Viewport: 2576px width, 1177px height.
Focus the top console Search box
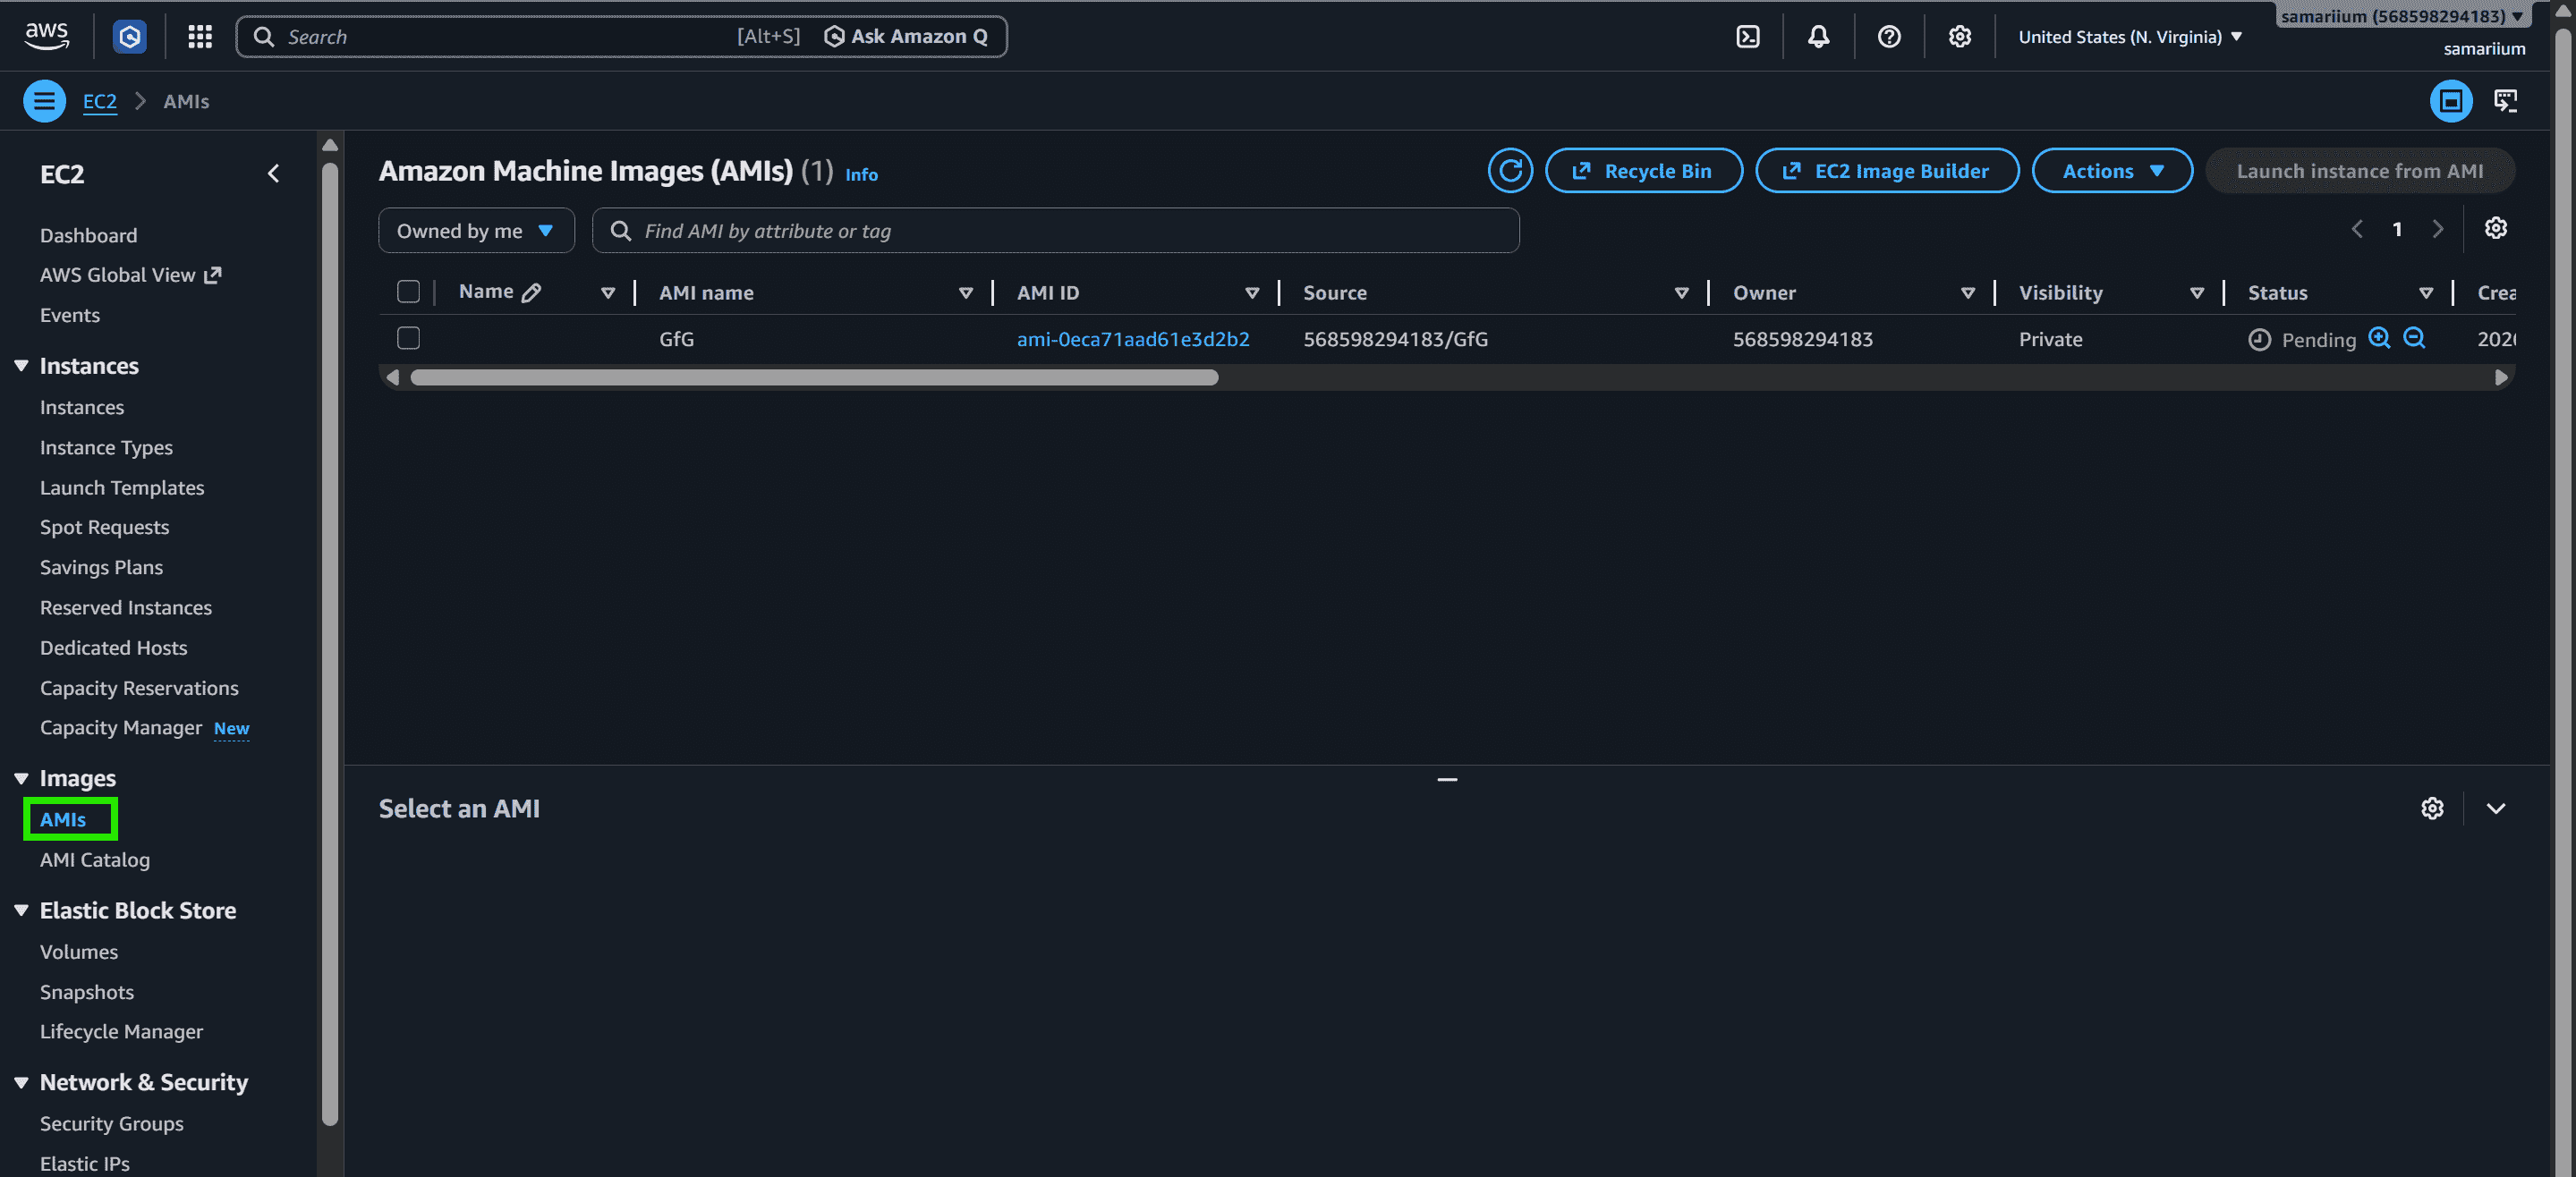coord(620,37)
